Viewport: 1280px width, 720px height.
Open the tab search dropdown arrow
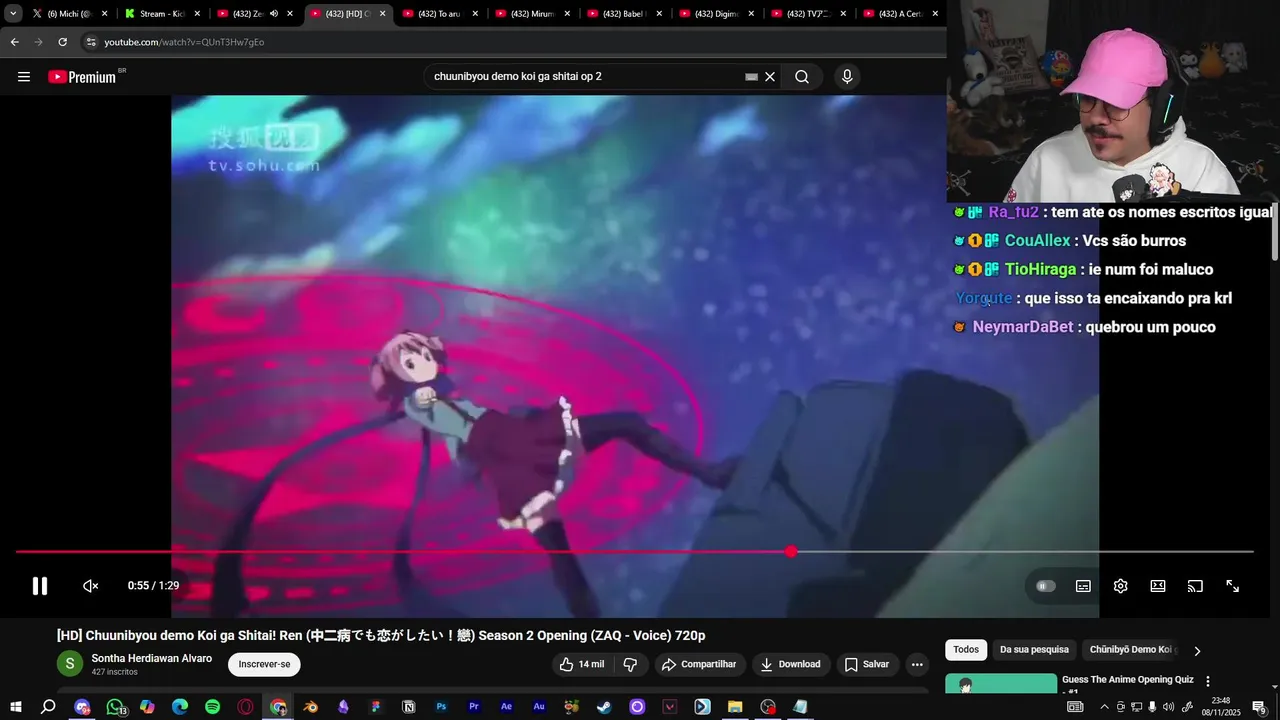13,14
